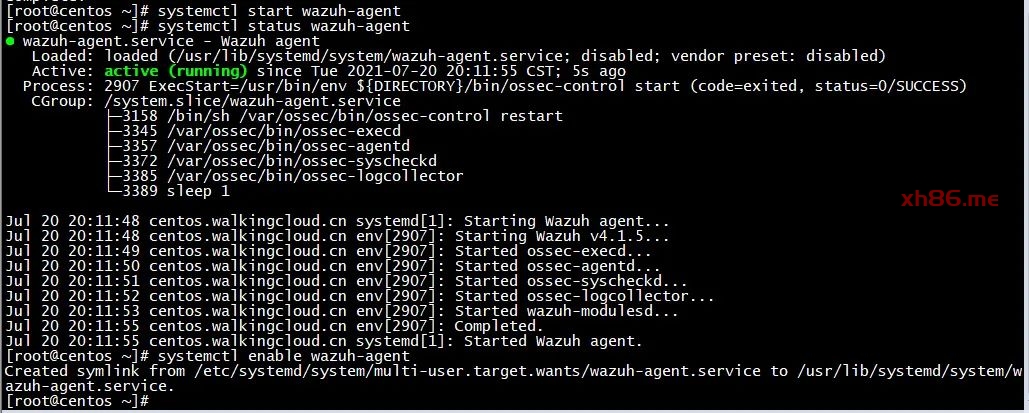Click the CGroup /system.slice/wazuh-agent.service path

click(251, 101)
